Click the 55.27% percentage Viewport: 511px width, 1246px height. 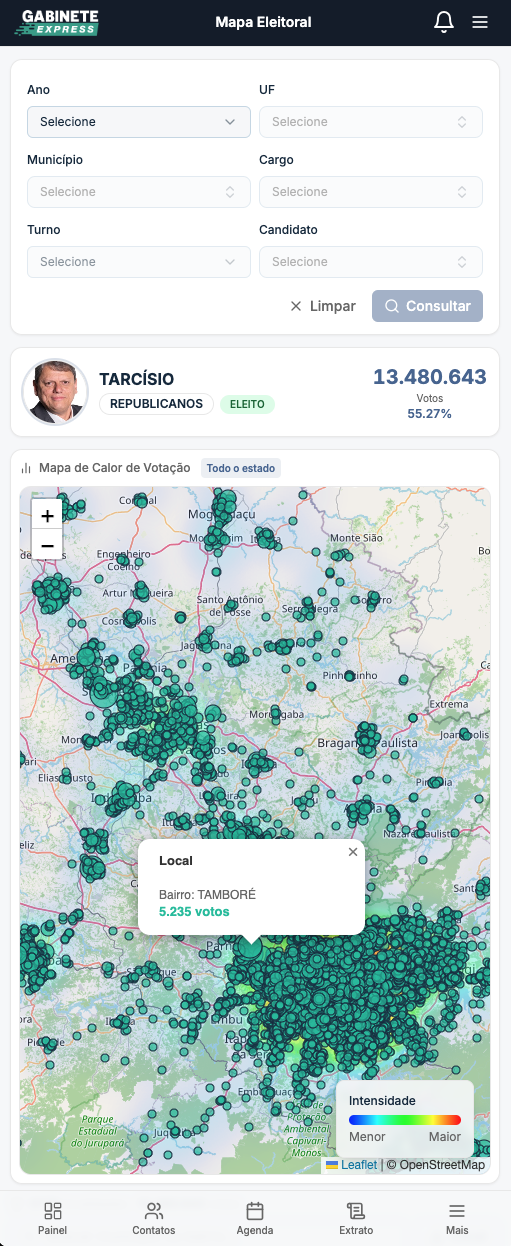point(430,413)
